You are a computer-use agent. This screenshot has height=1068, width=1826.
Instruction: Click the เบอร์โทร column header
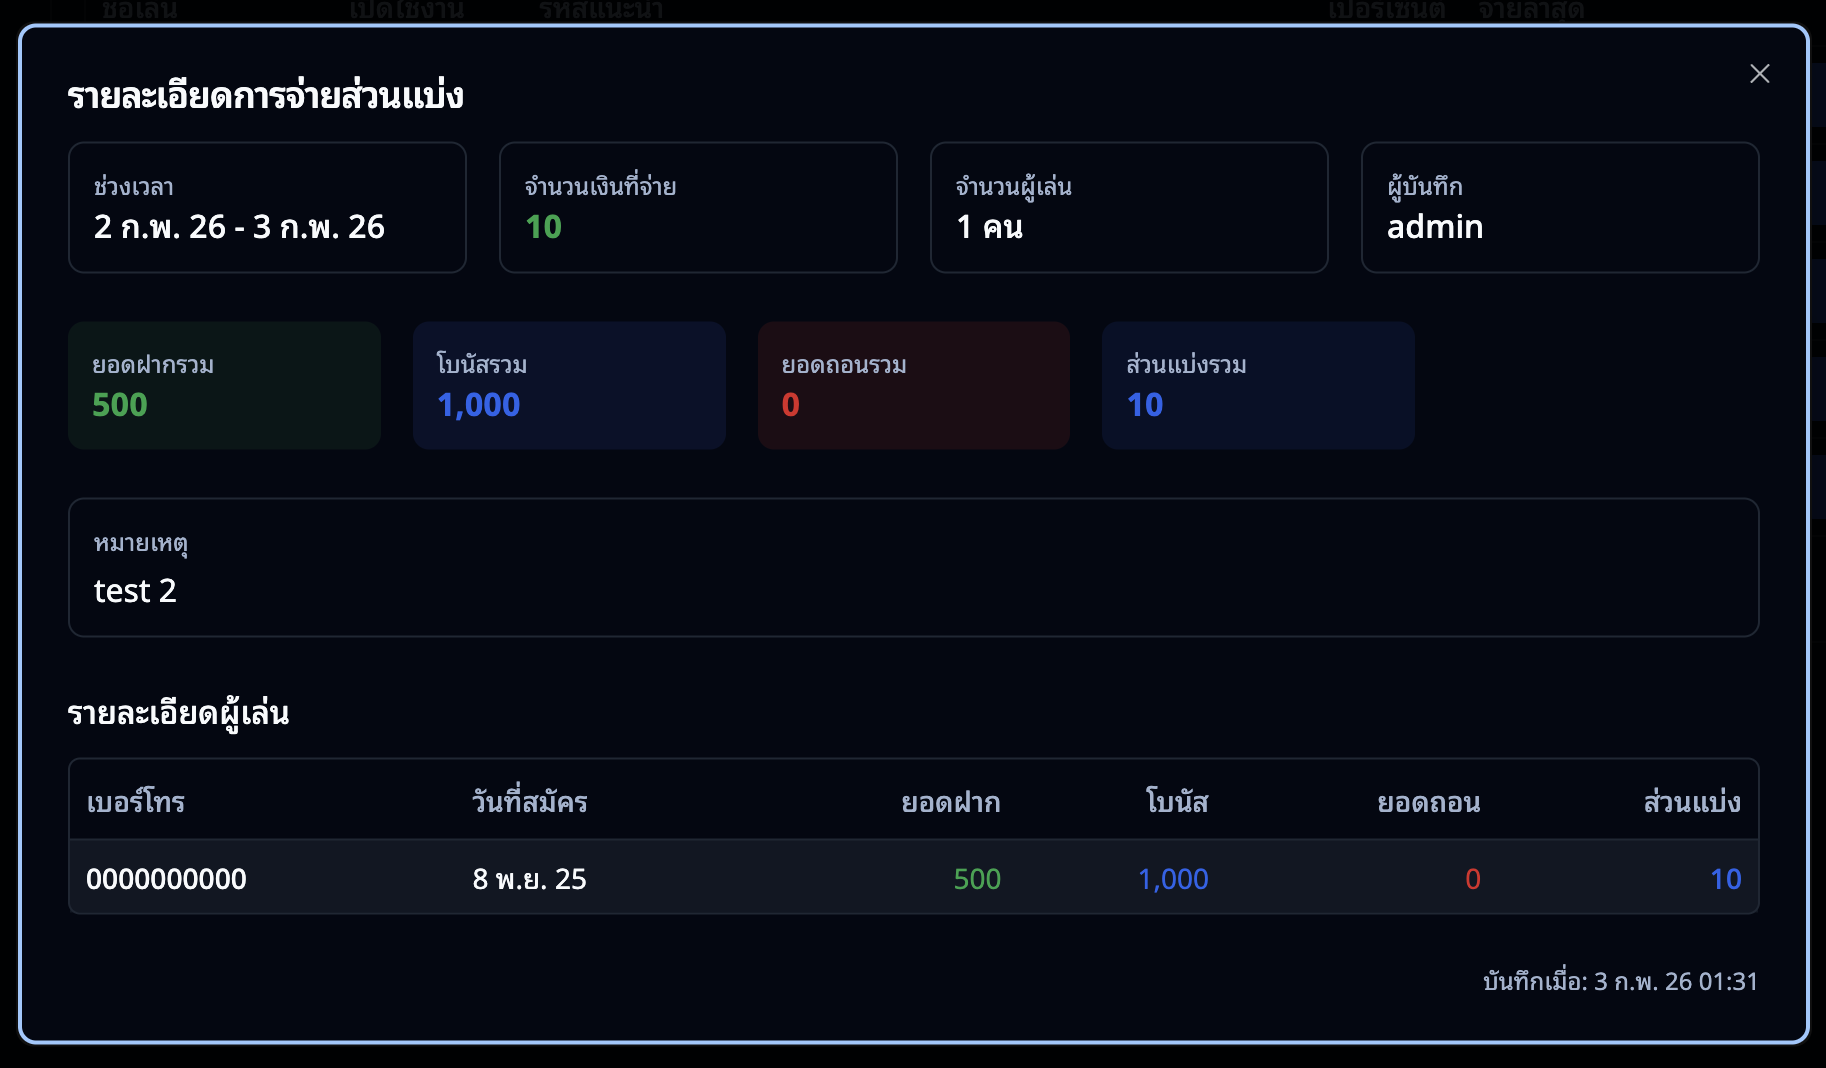[136, 802]
